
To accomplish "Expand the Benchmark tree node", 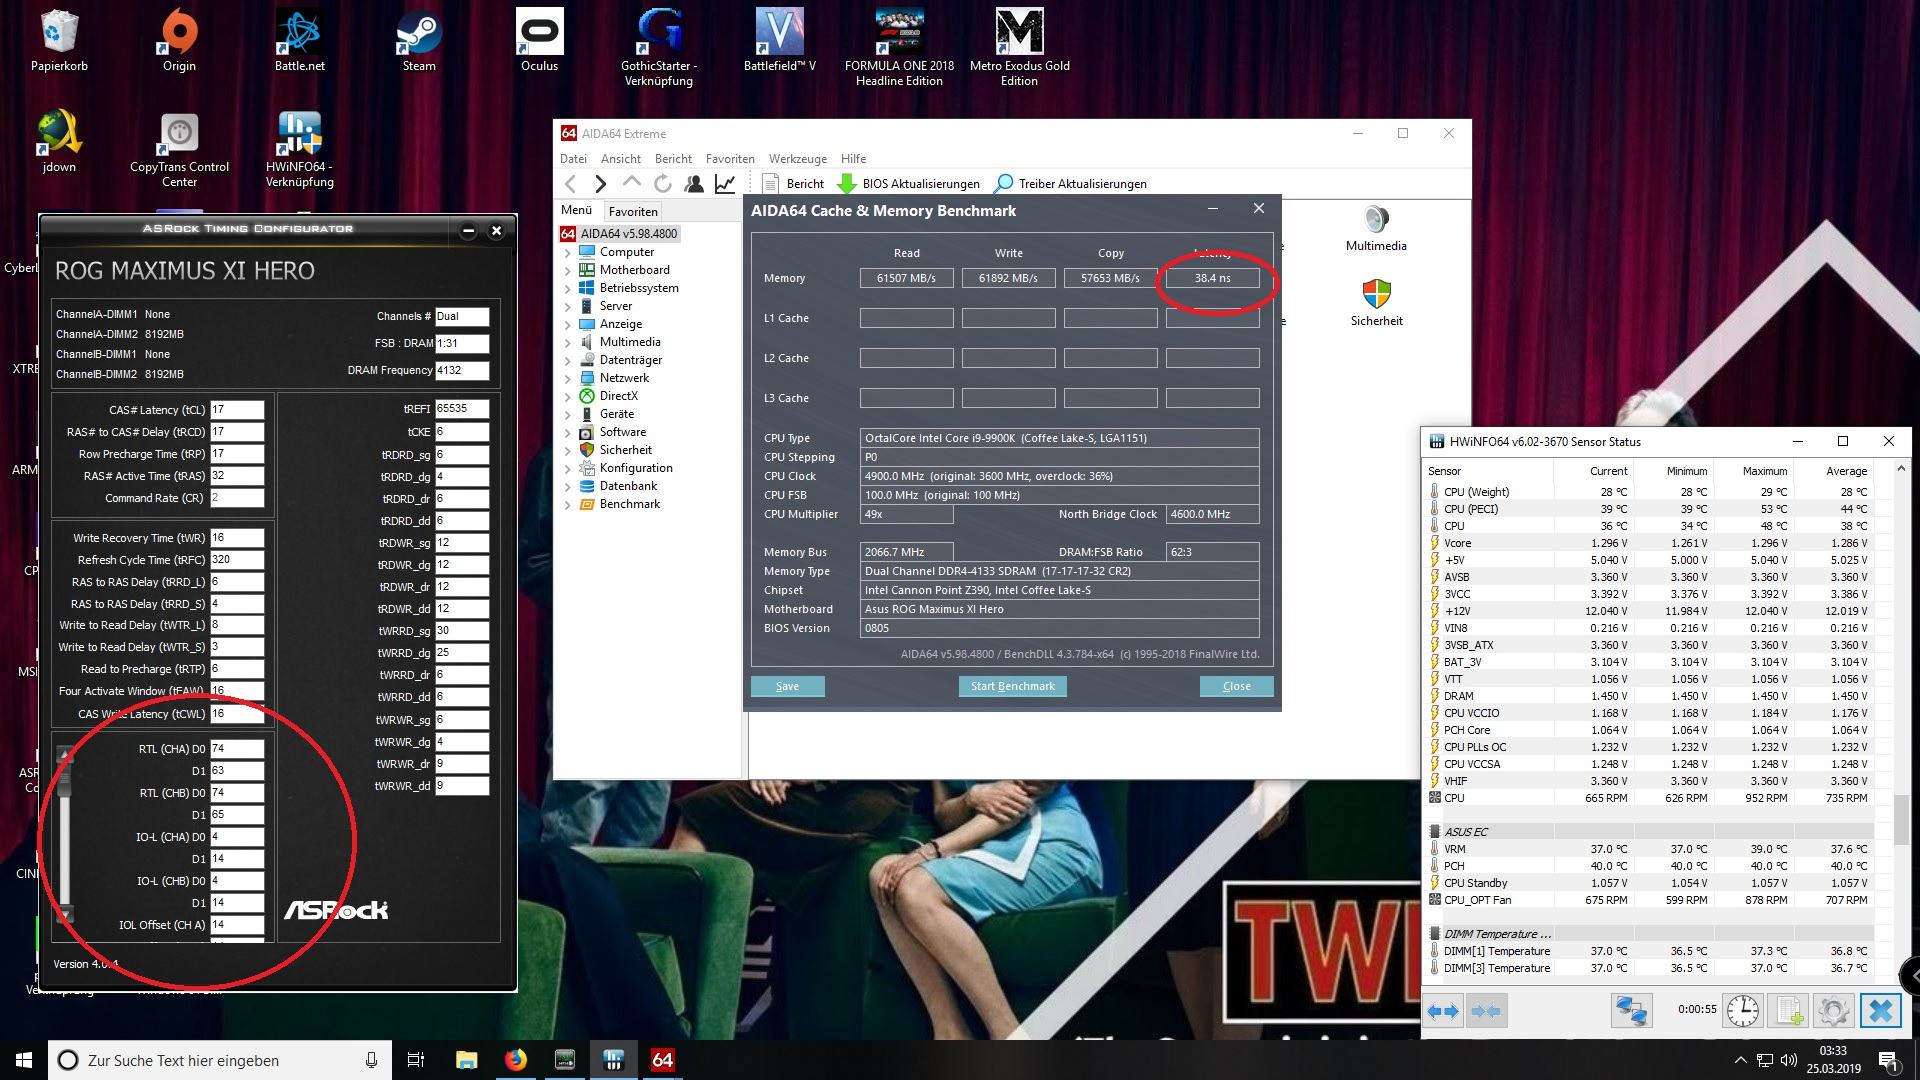I will pos(568,504).
